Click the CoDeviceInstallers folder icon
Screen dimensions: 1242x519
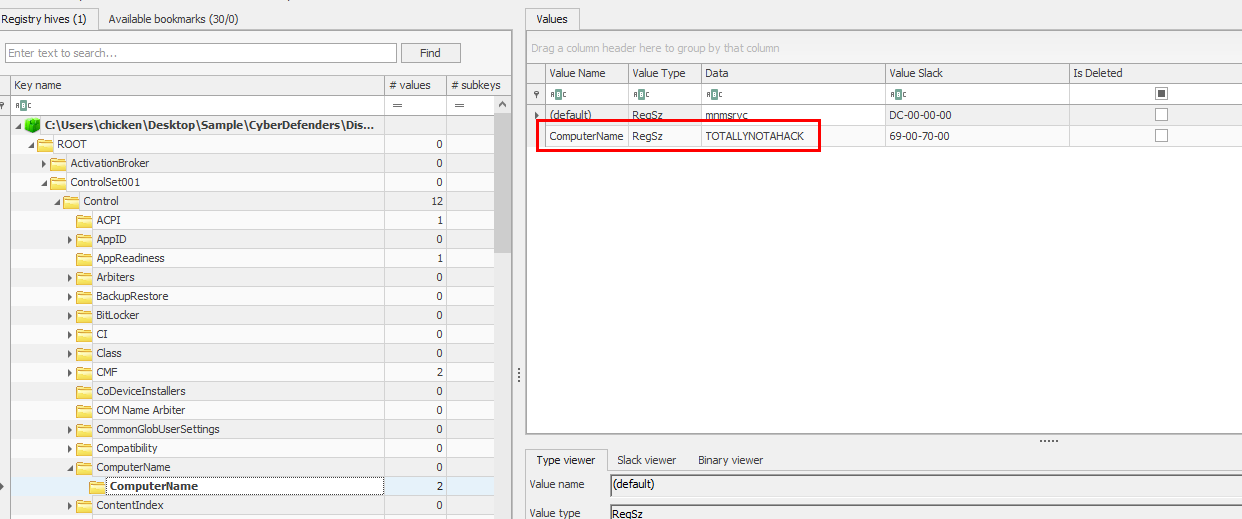(84, 391)
